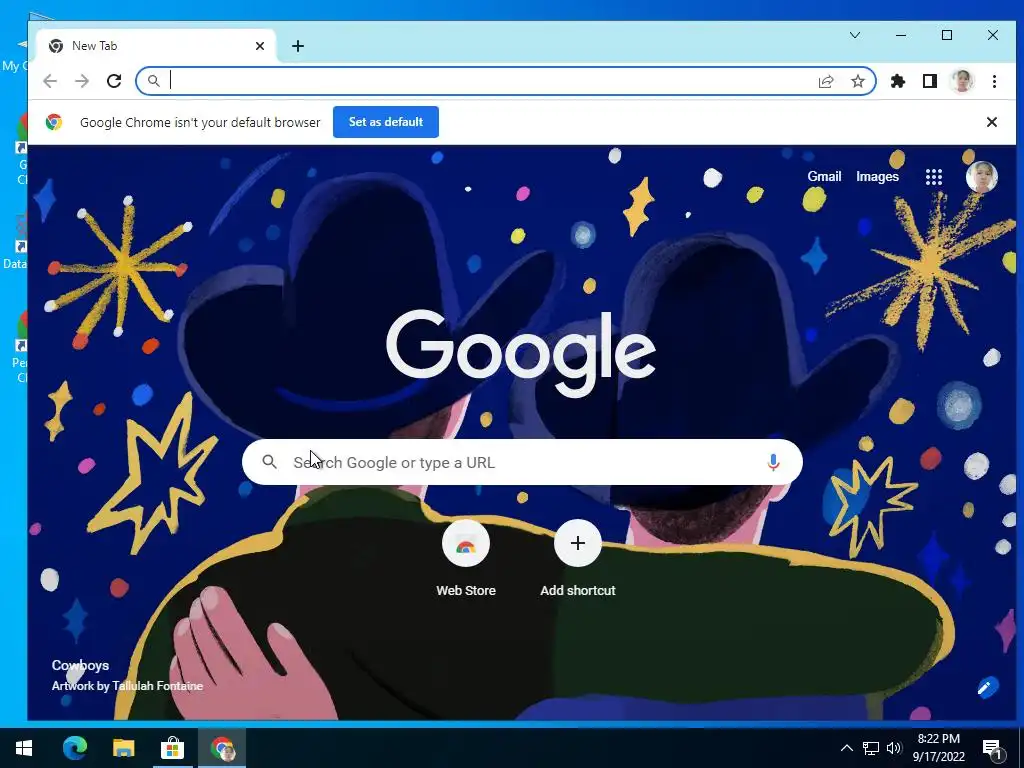
Task: Open Windows Start menu
Action: [x=24, y=748]
